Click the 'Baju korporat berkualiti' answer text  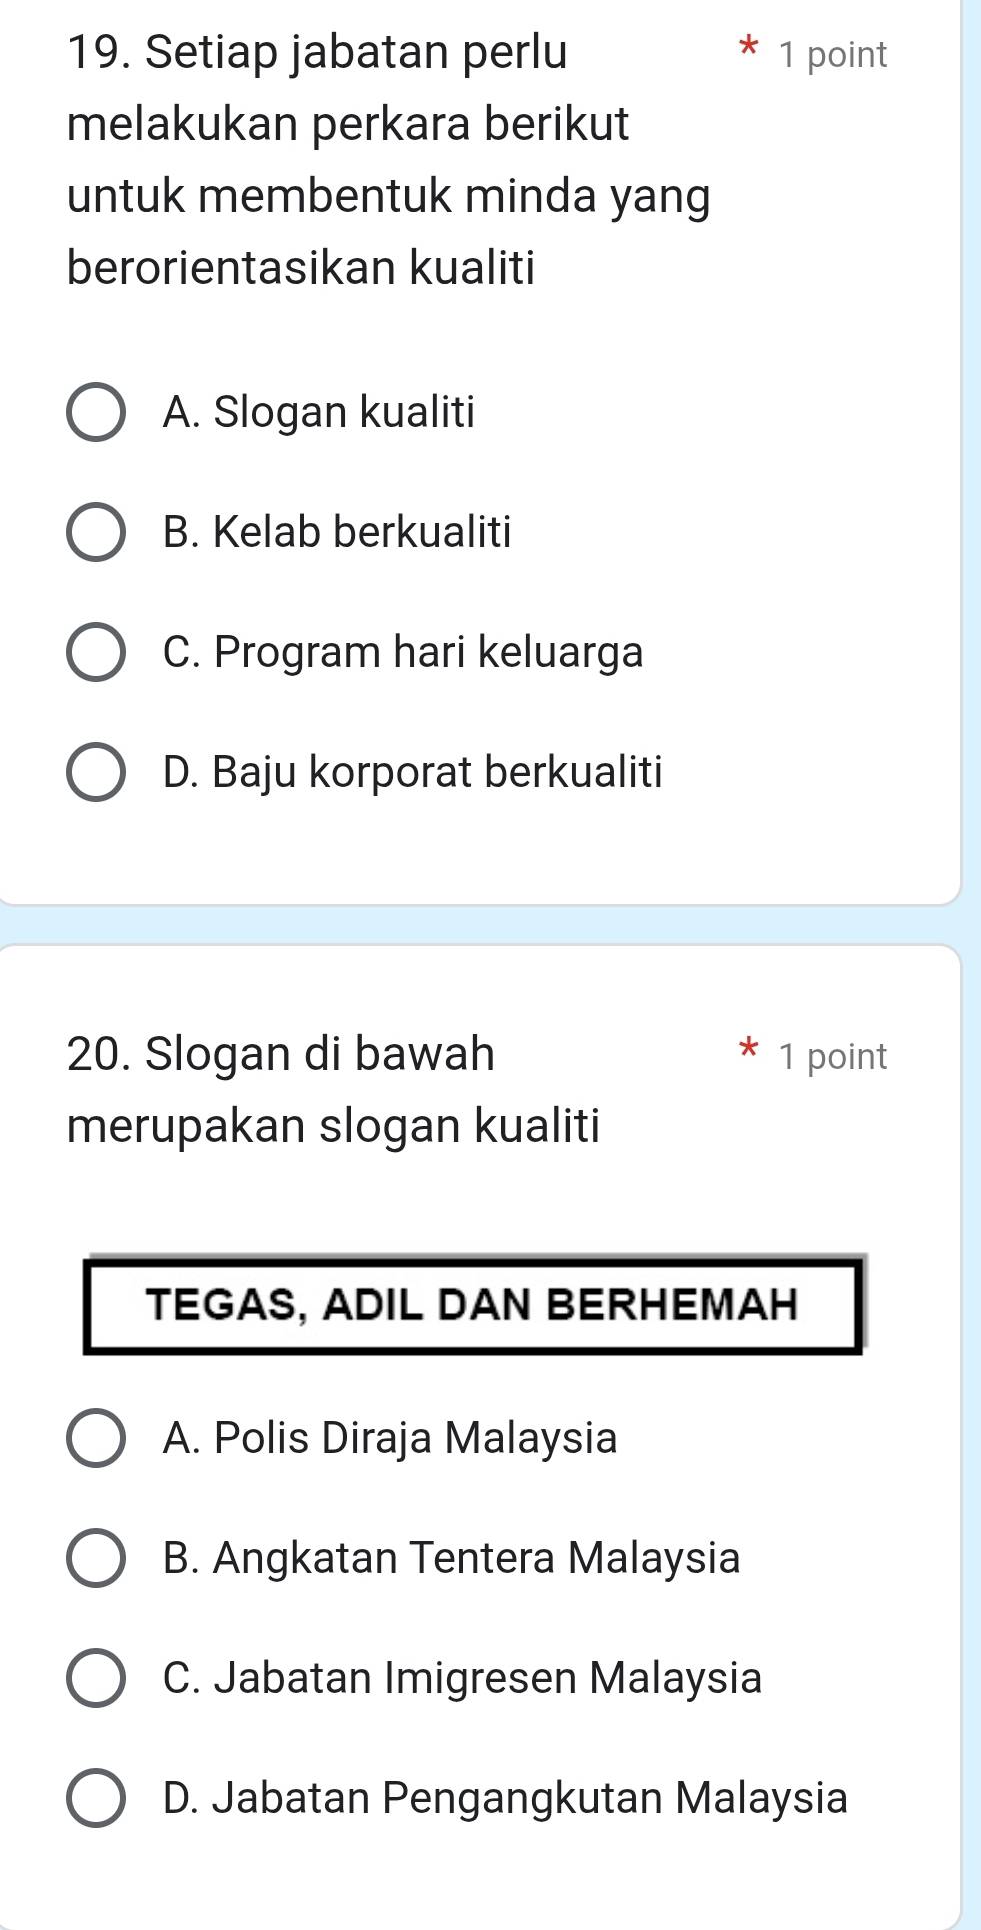[x=437, y=772]
